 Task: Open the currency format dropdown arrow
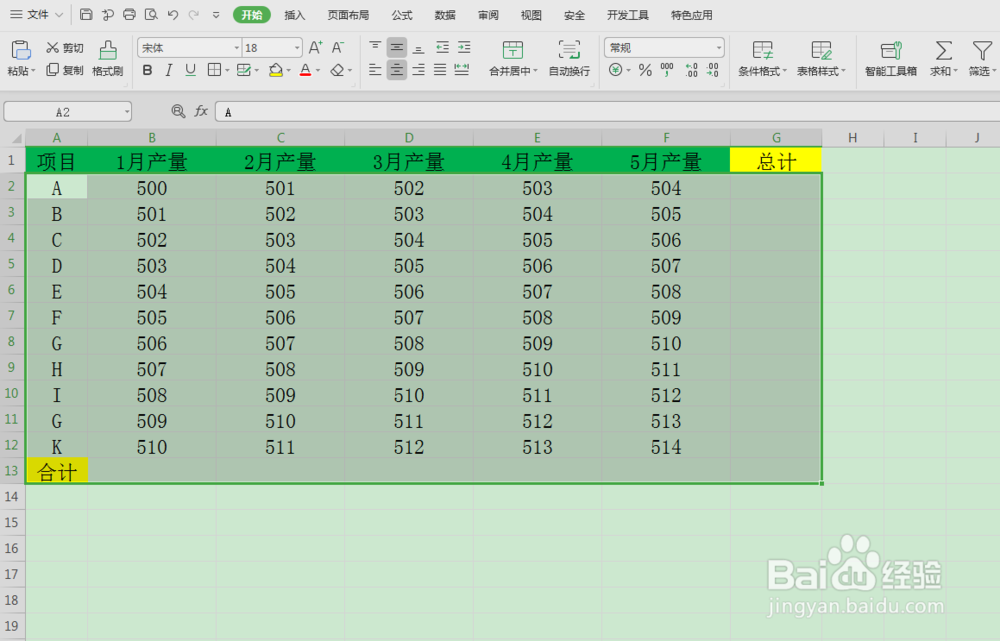click(x=628, y=70)
